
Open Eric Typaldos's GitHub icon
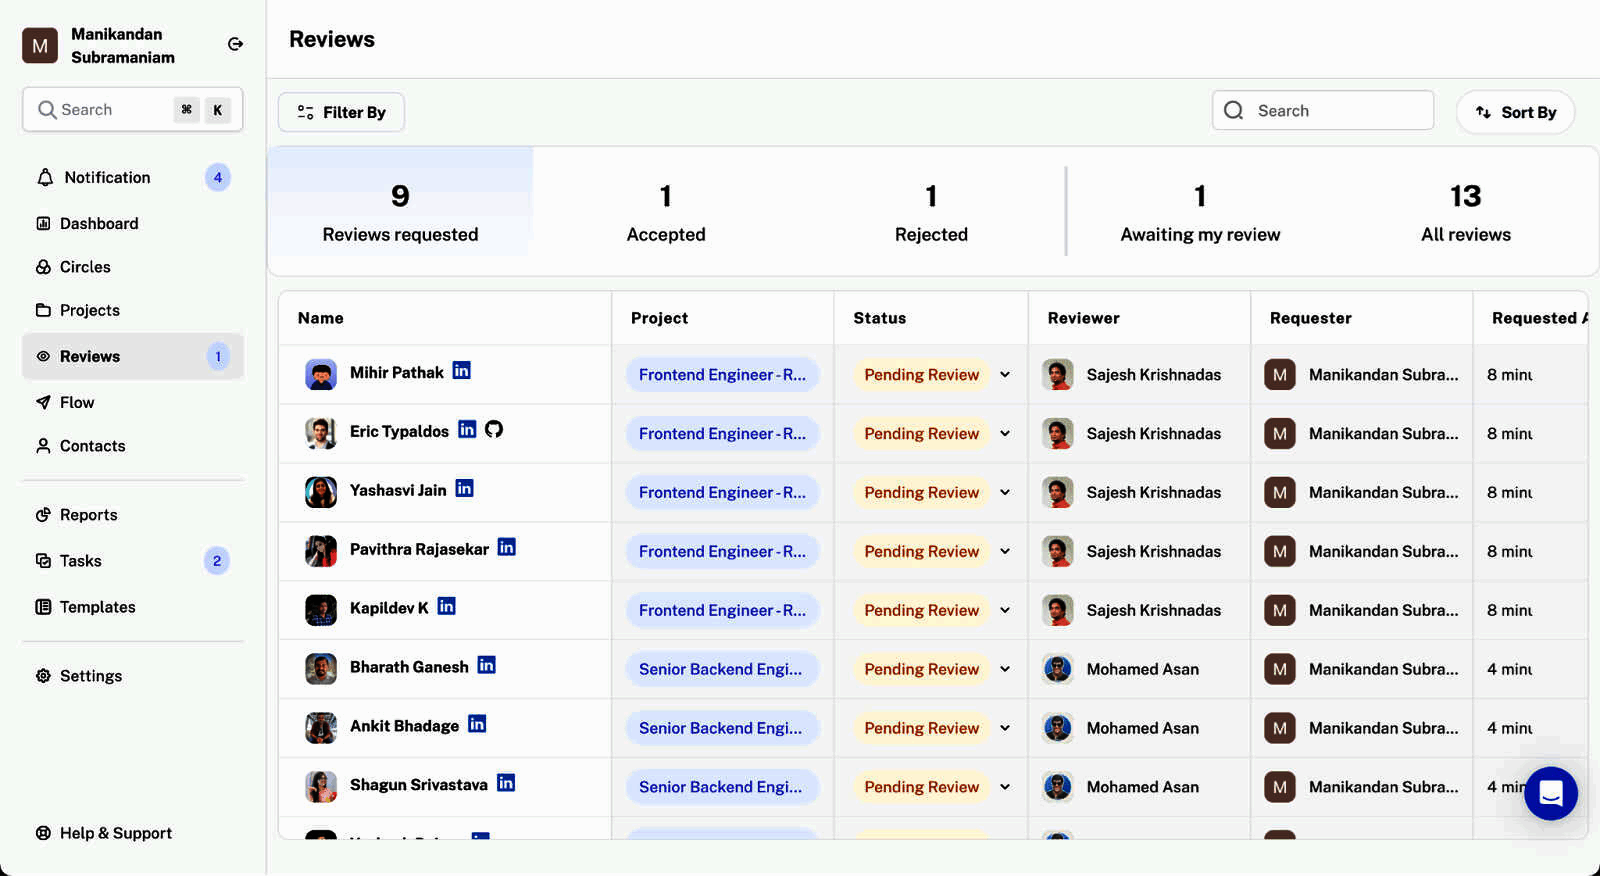point(494,430)
